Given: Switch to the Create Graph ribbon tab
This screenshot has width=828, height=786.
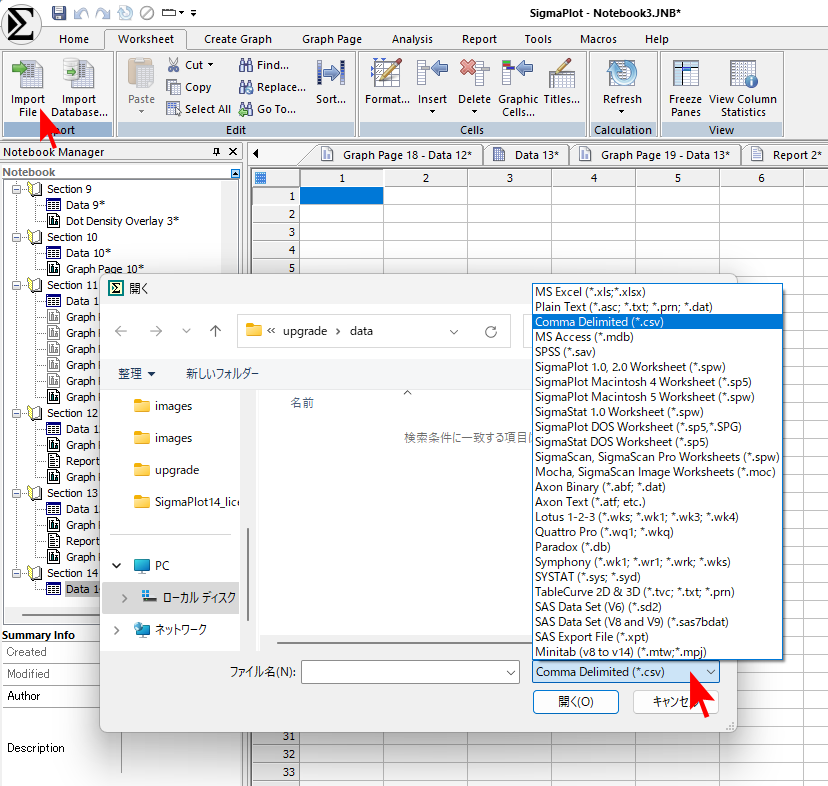Looking at the screenshot, I should 237,39.
